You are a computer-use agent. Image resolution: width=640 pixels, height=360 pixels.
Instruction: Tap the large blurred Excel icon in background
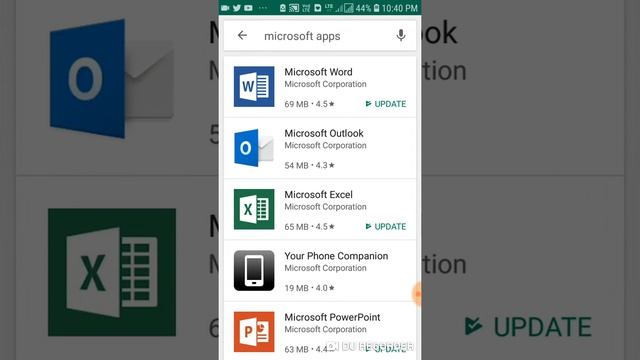[x=112, y=272]
